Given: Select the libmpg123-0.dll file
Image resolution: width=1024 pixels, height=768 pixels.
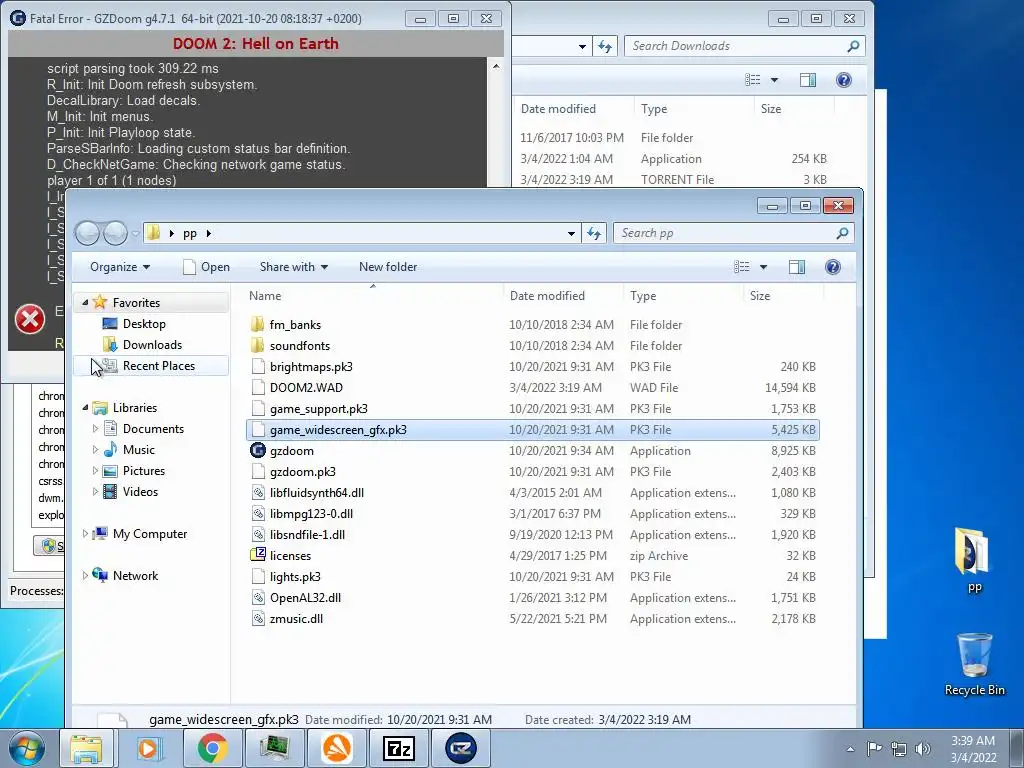Looking at the screenshot, I should coord(532,513).
